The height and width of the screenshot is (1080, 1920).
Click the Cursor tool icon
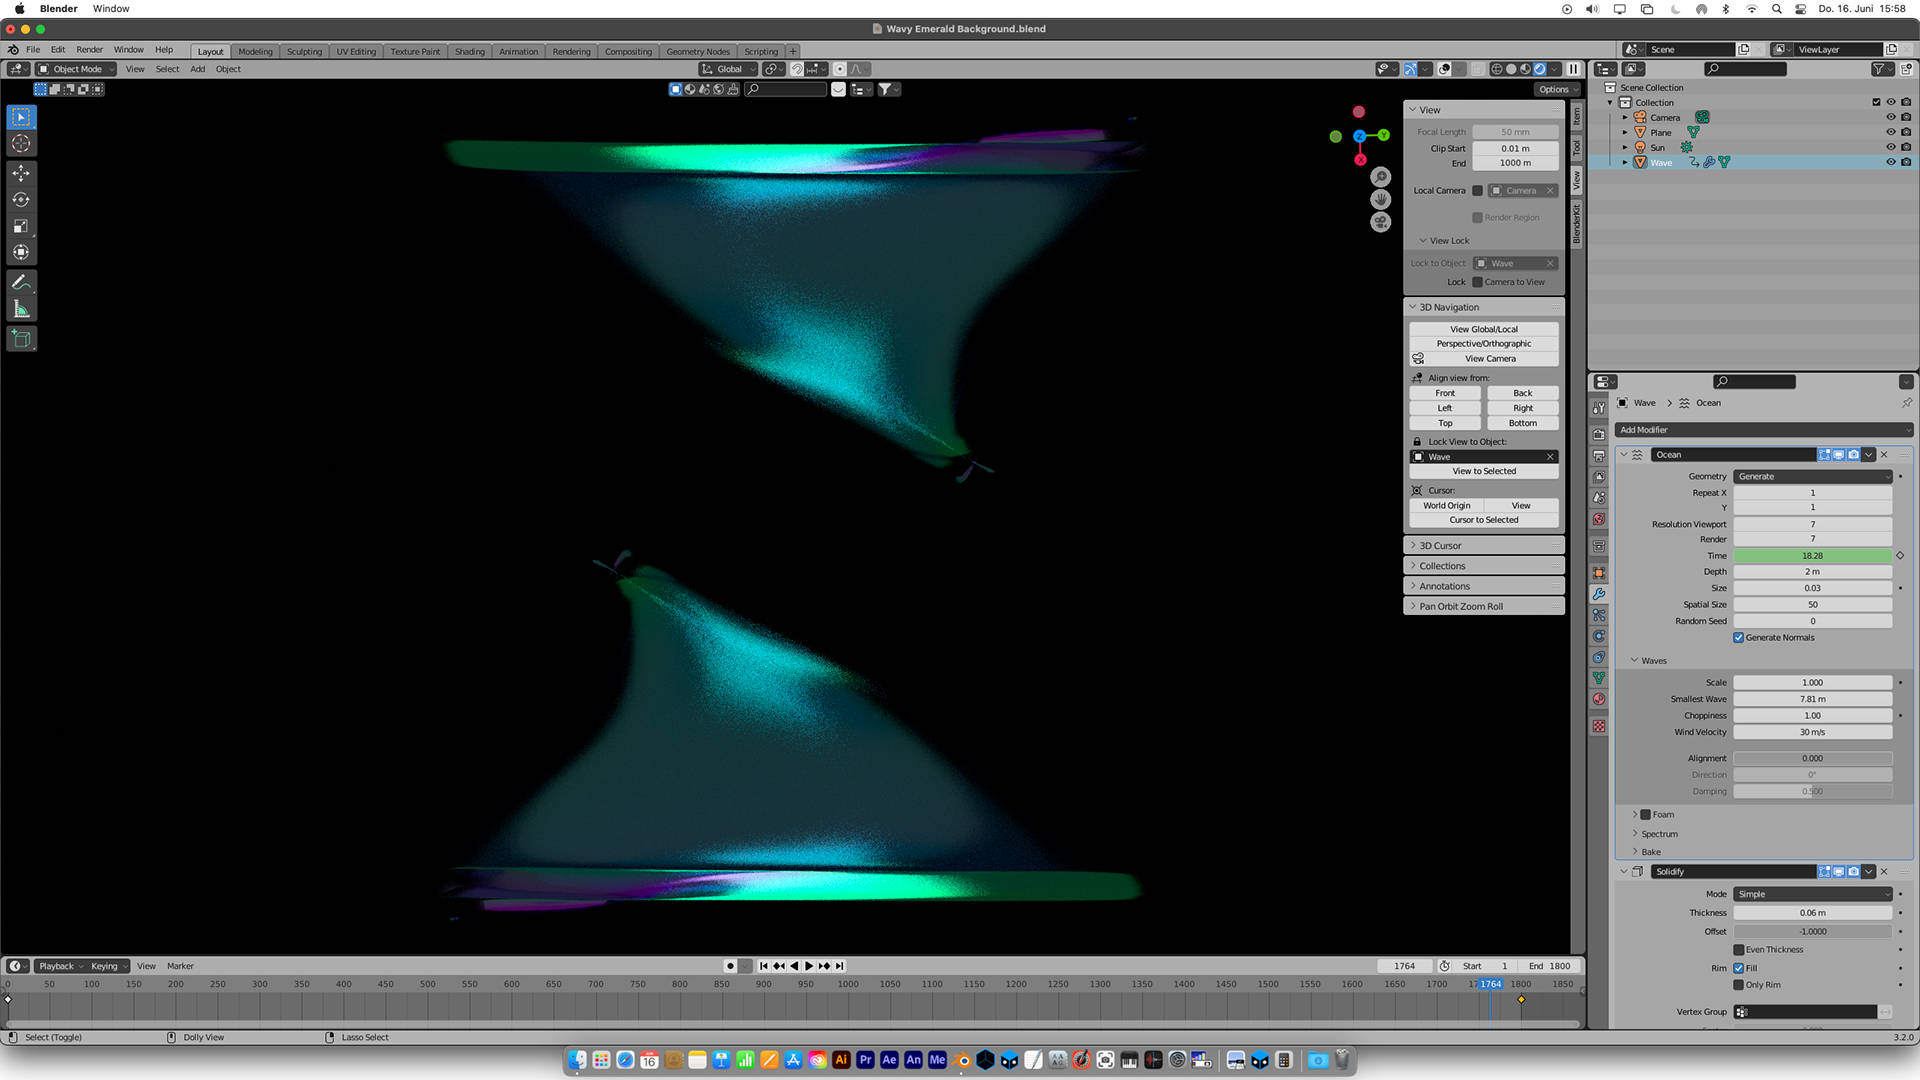[21, 144]
